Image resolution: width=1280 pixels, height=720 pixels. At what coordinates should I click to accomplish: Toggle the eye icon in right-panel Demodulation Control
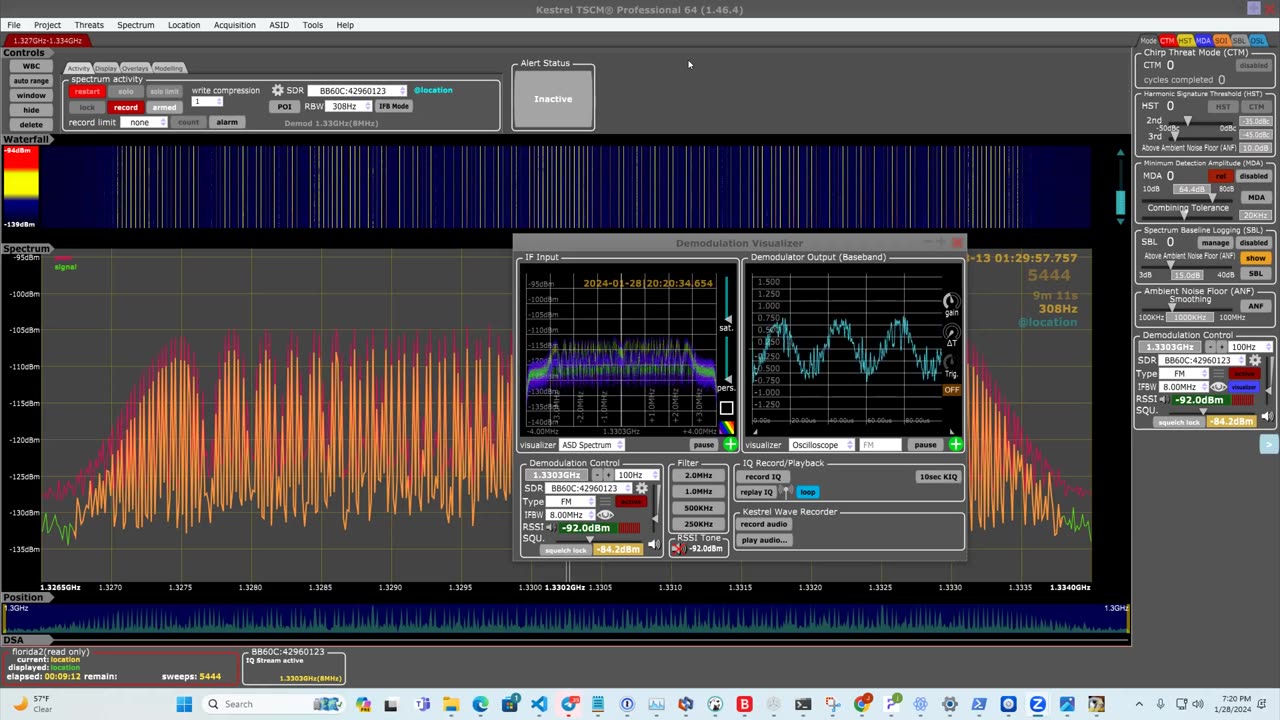coord(1219,387)
